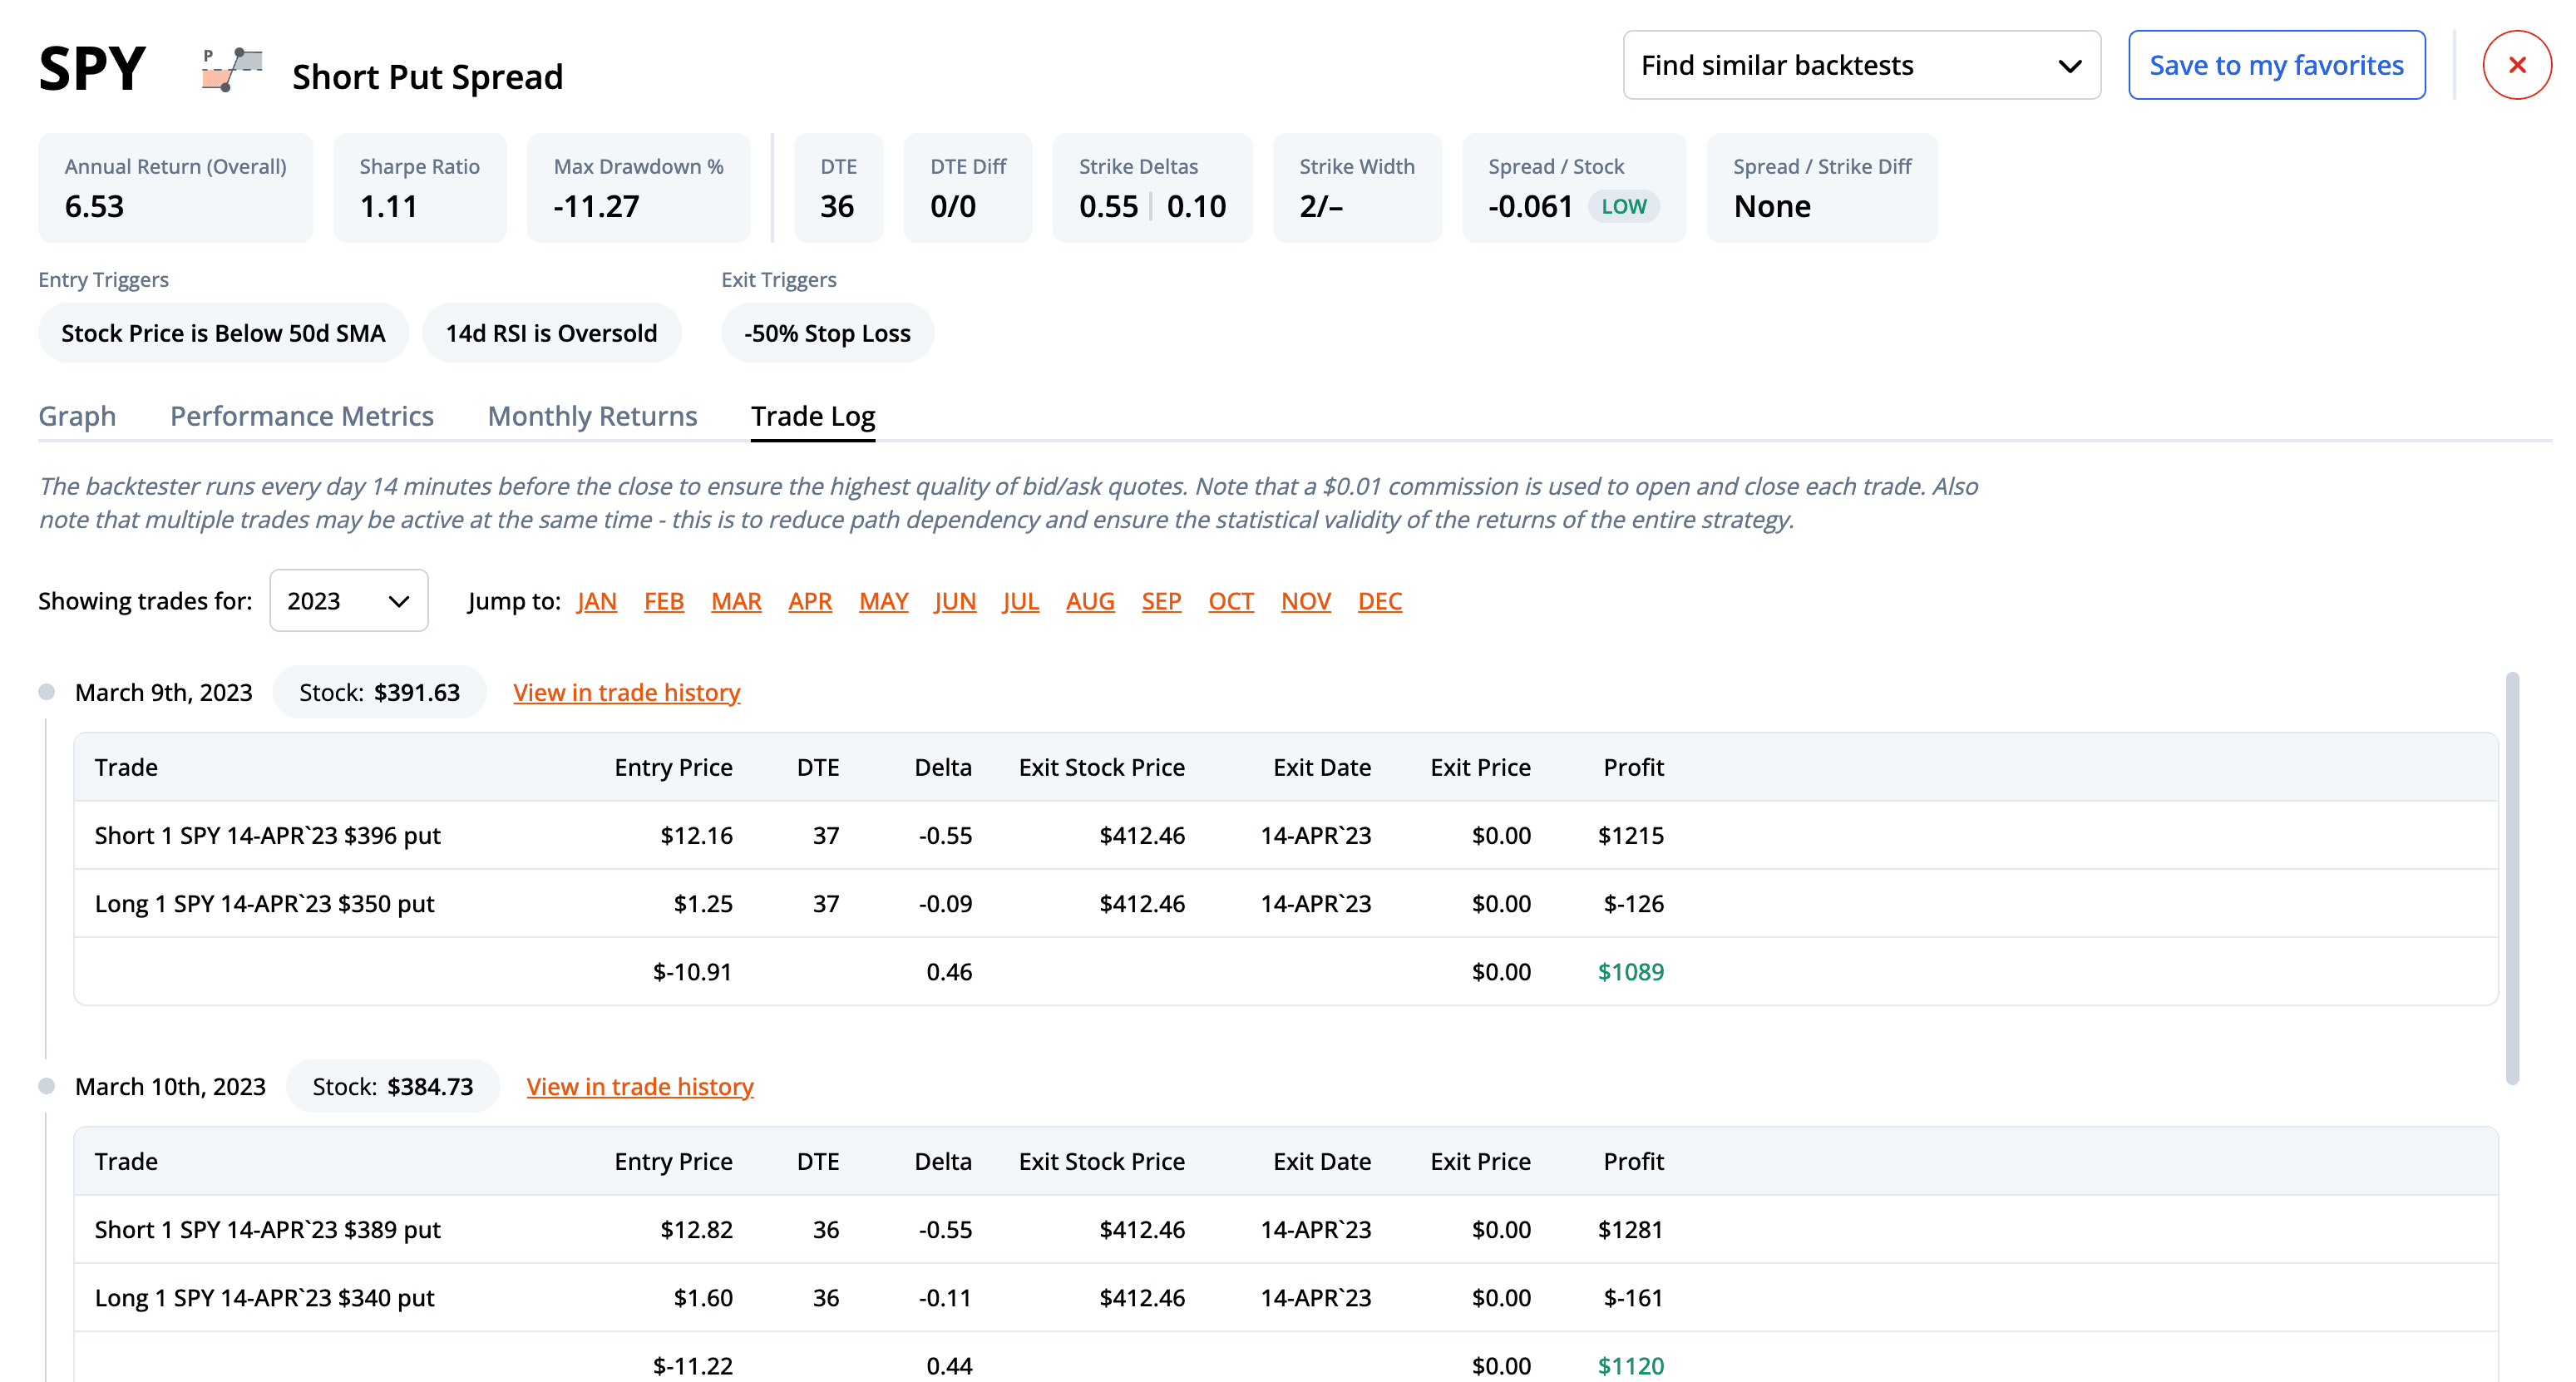Open the Find similar backtests dropdown

tap(1861, 65)
